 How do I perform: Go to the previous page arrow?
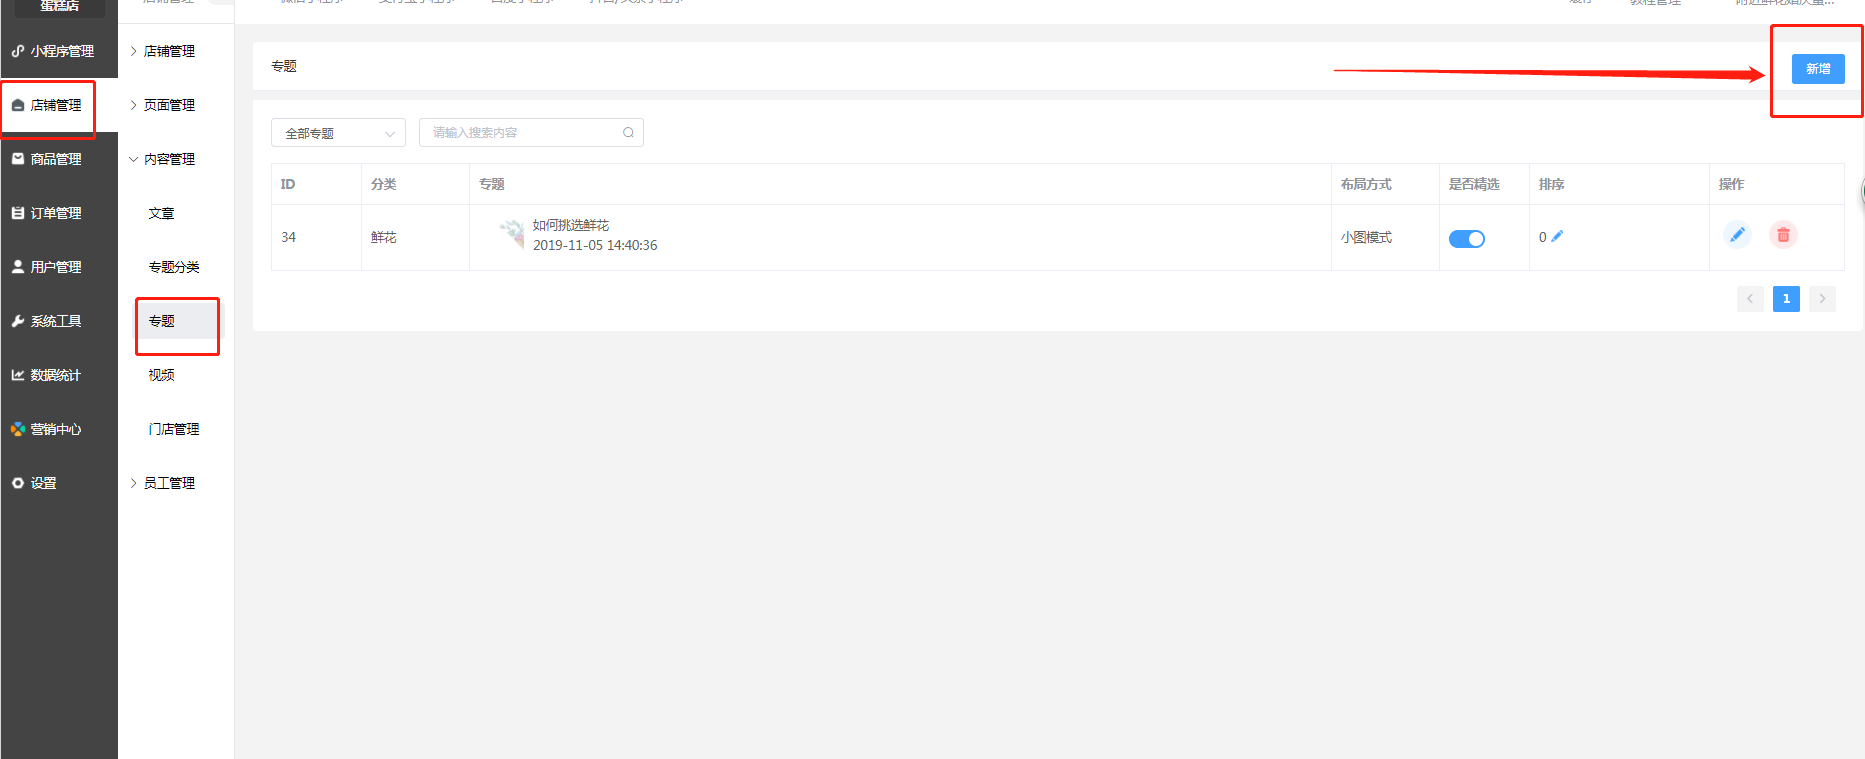pos(1750,299)
